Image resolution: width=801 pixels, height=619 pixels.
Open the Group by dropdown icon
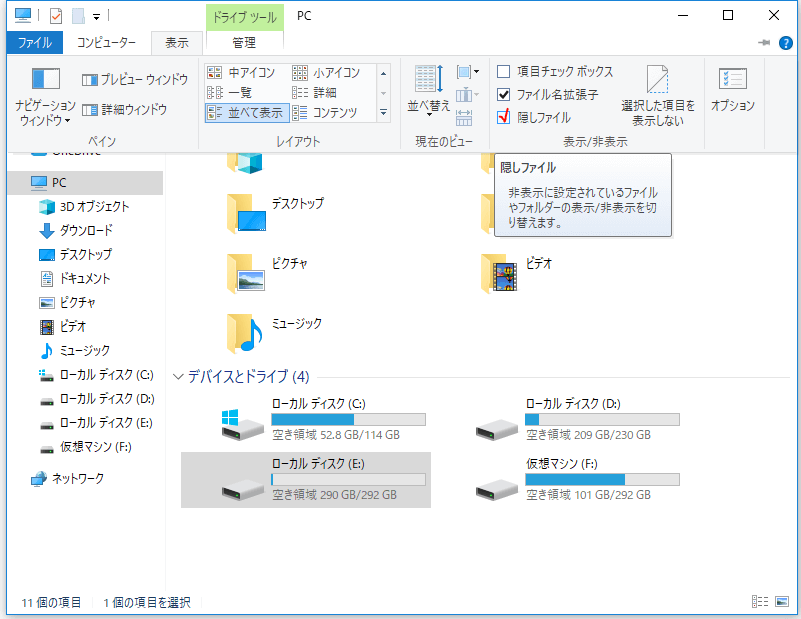click(467, 72)
